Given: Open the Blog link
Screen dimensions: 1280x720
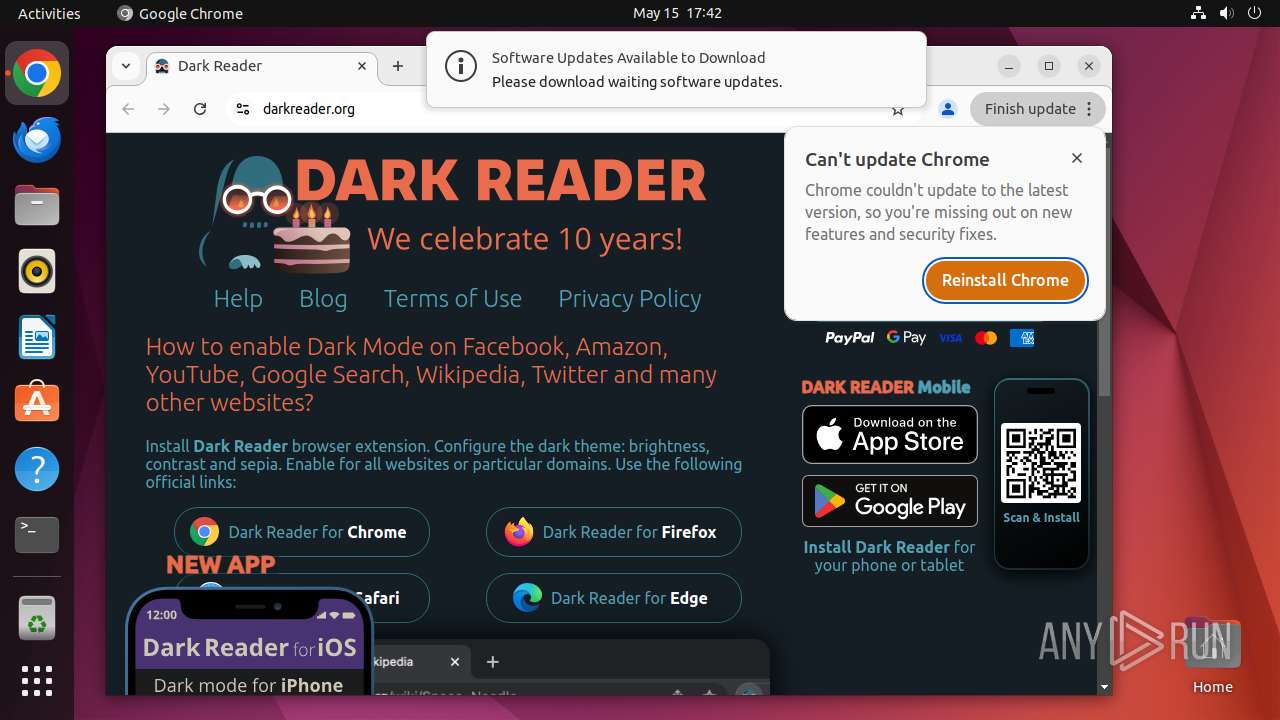Looking at the screenshot, I should coord(323,298).
